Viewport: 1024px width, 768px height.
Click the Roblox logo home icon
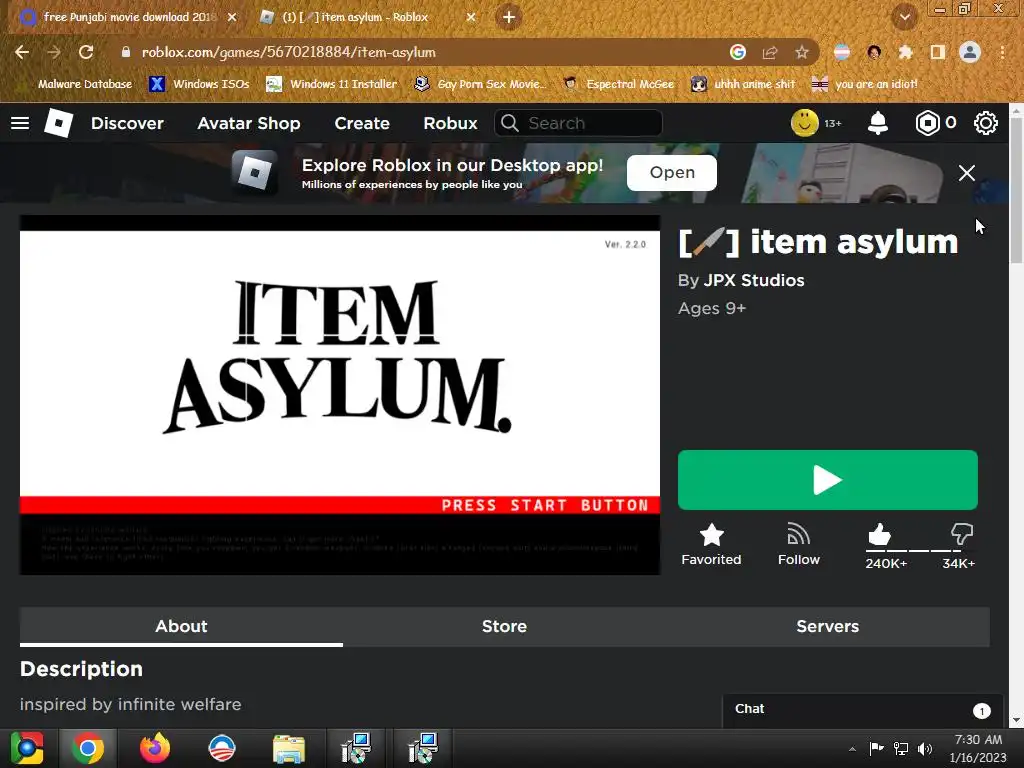[x=58, y=123]
